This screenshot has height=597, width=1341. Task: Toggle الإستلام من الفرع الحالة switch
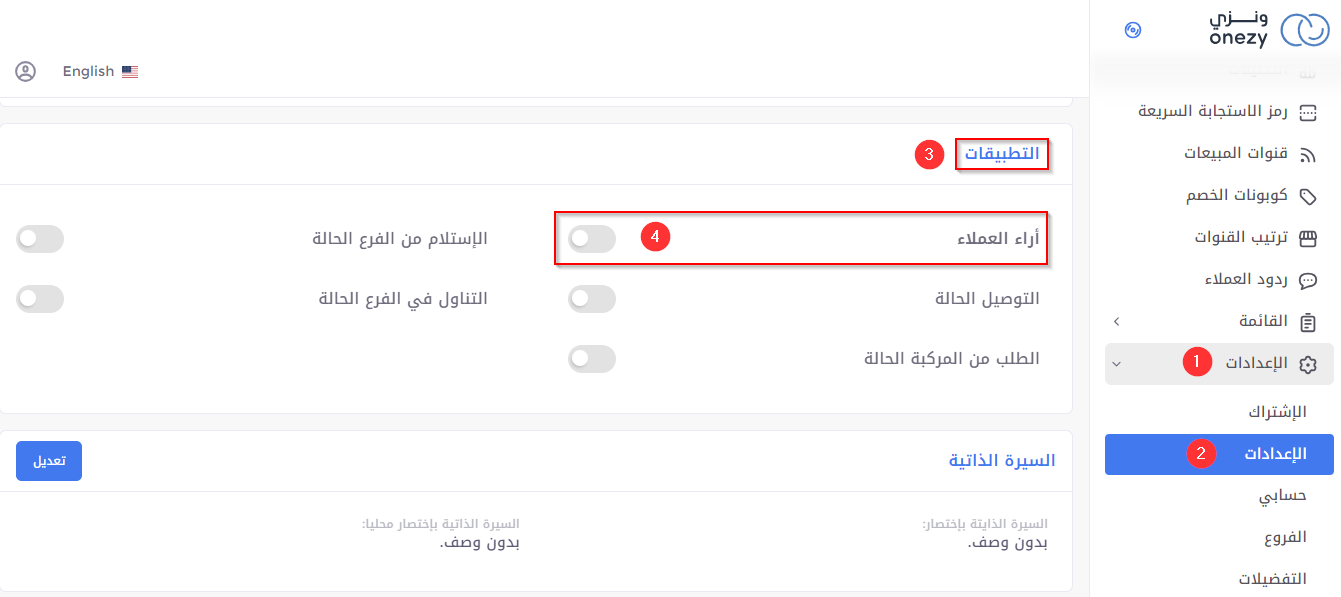point(40,239)
